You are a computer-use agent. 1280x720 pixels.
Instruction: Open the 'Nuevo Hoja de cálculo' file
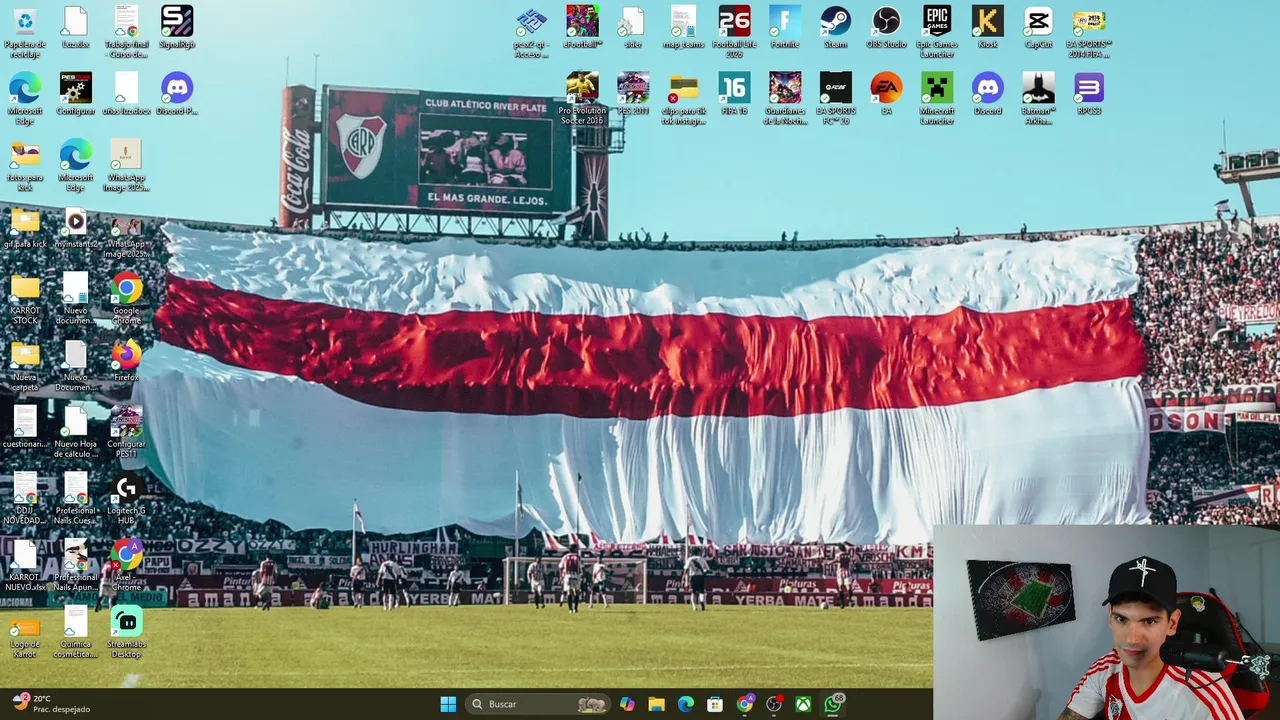75,432
